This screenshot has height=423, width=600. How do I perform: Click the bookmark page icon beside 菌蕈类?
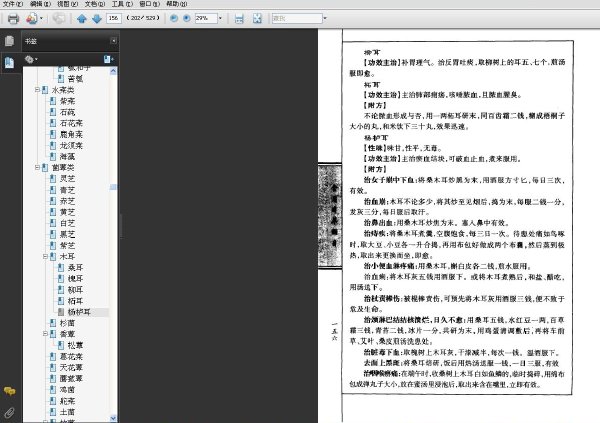pyautogui.click(x=45, y=168)
